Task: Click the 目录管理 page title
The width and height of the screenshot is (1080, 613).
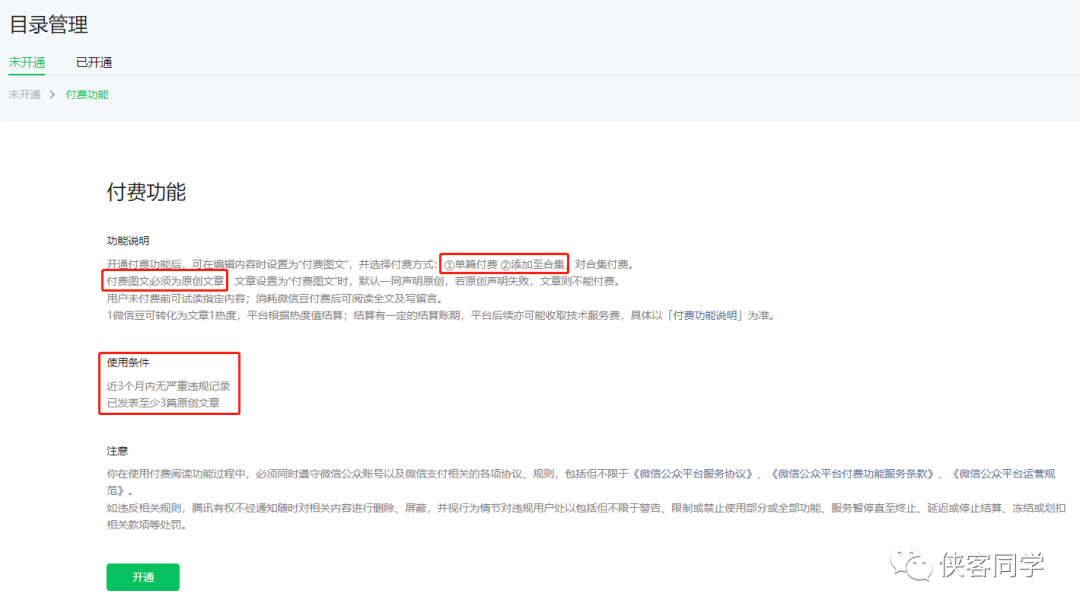Action: click(x=49, y=25)
